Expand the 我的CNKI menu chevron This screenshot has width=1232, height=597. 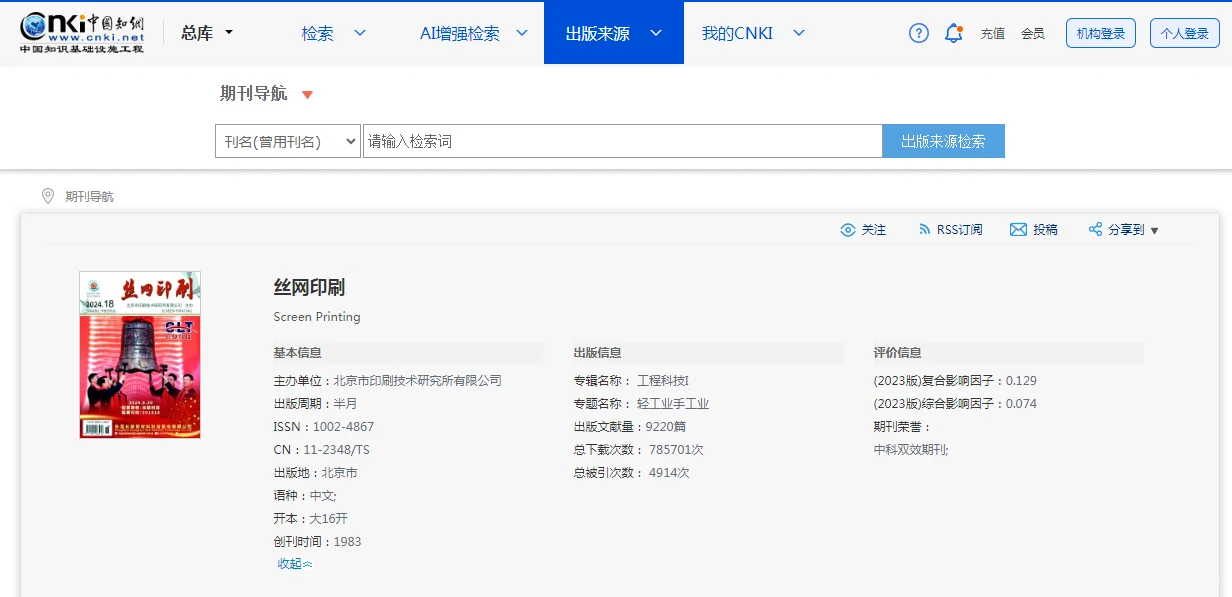coord(798,32)
